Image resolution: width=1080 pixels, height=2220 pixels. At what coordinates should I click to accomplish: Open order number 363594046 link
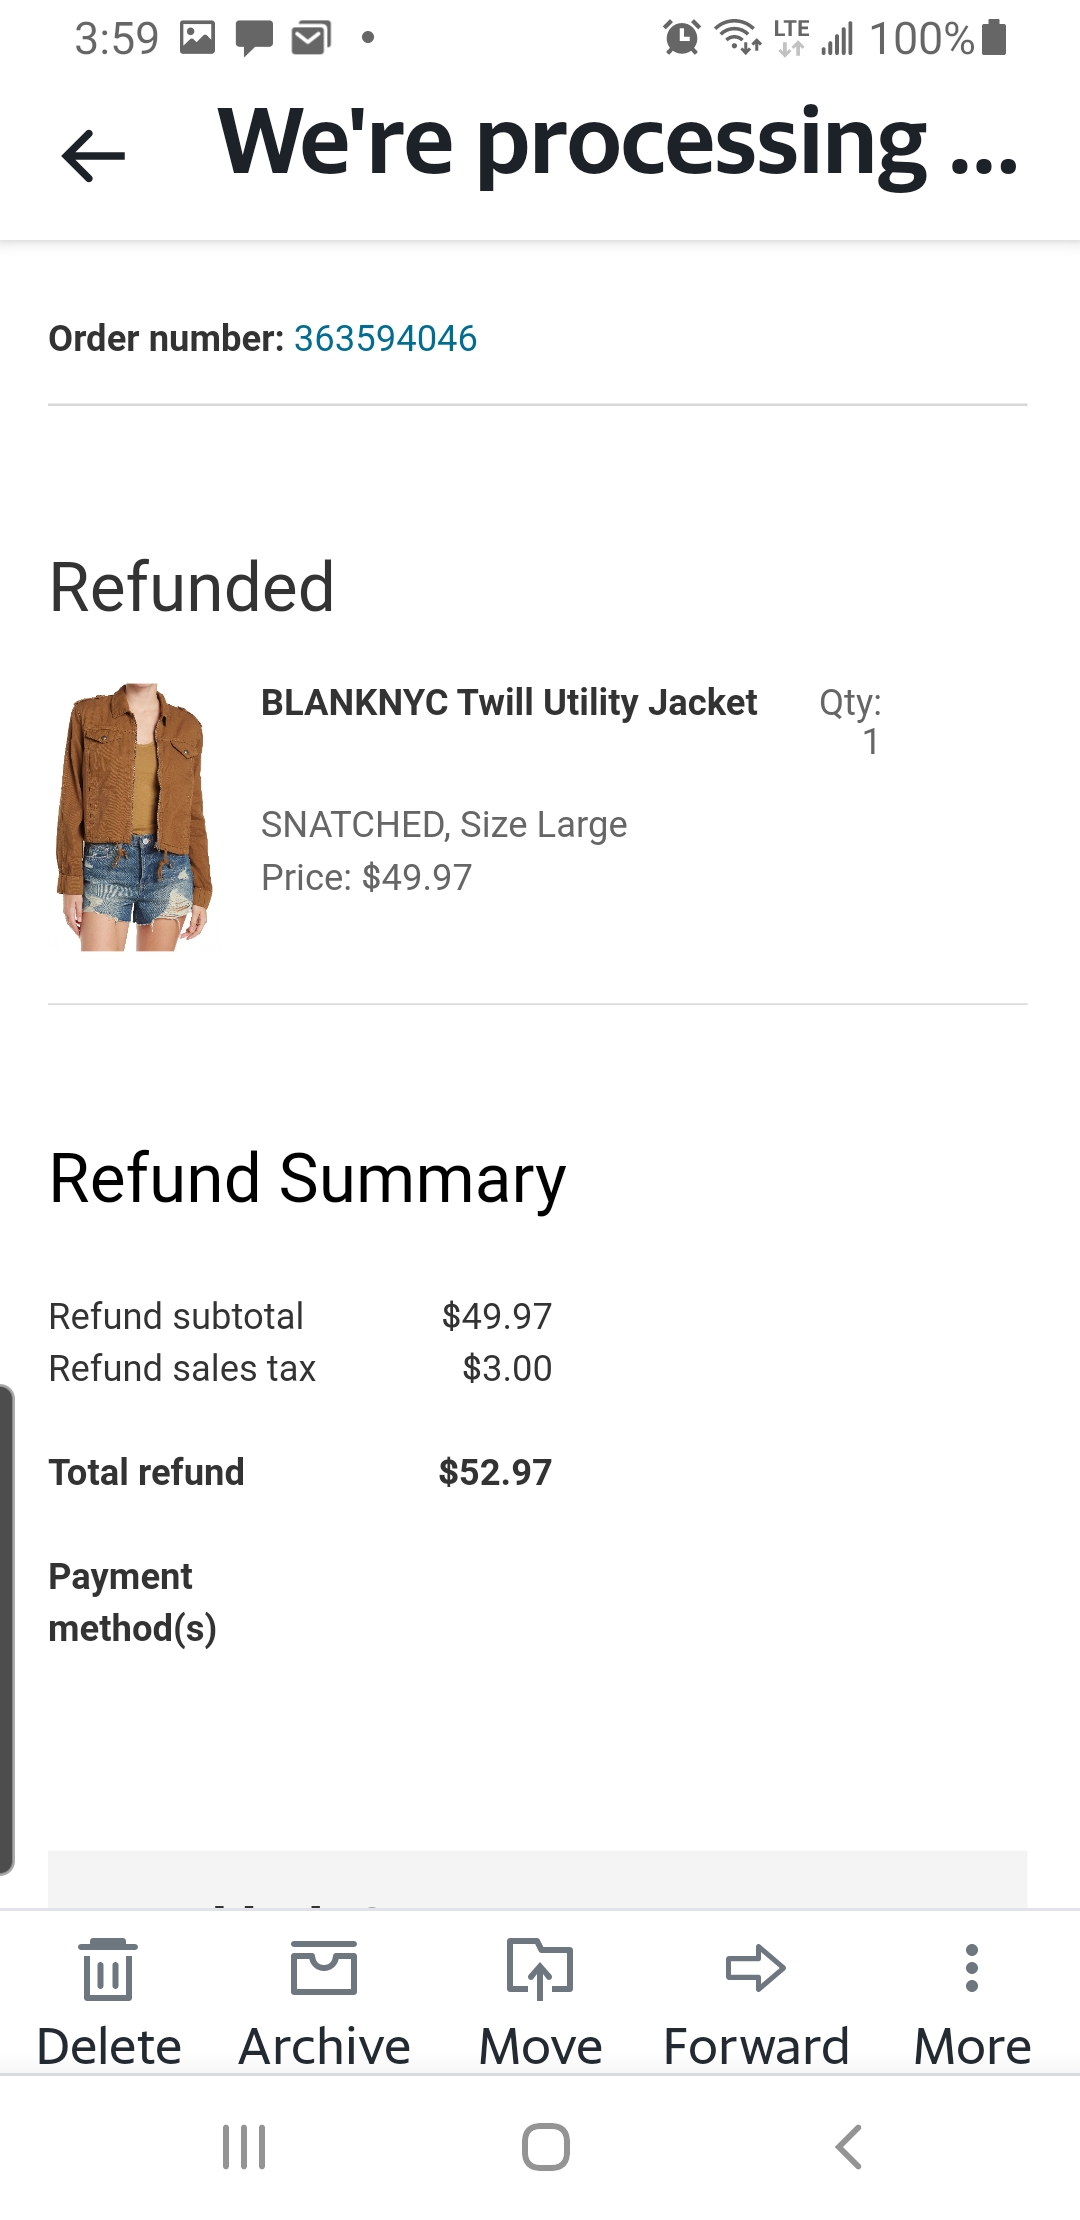click(x=385, y=339)
